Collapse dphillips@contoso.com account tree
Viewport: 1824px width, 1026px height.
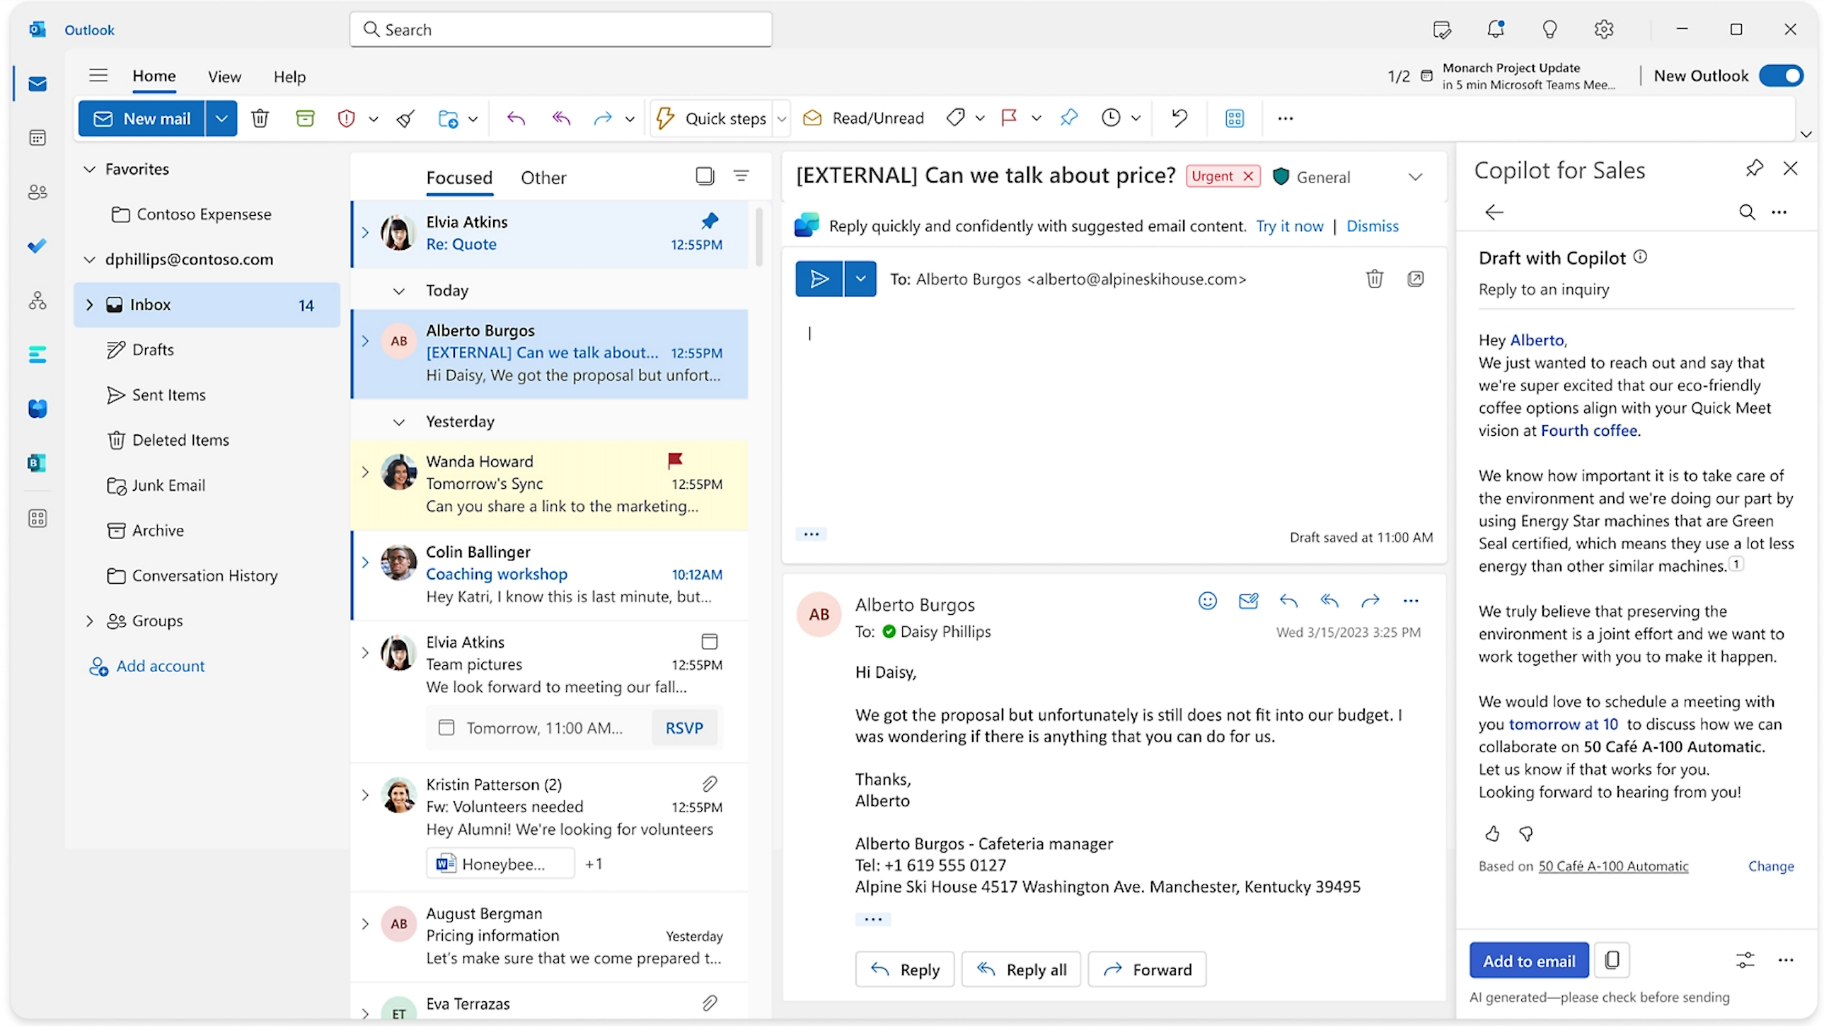click(90, 259)
